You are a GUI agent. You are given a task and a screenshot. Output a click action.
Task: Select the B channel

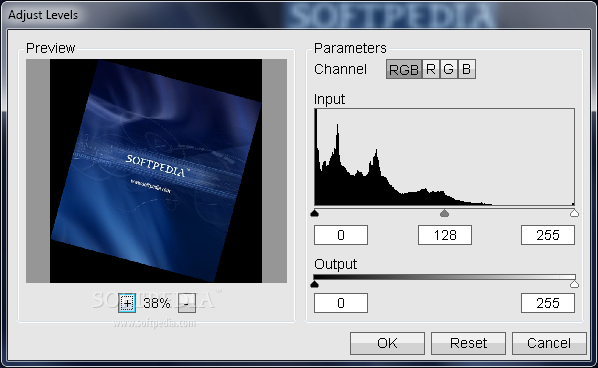(x=467, y=69)
